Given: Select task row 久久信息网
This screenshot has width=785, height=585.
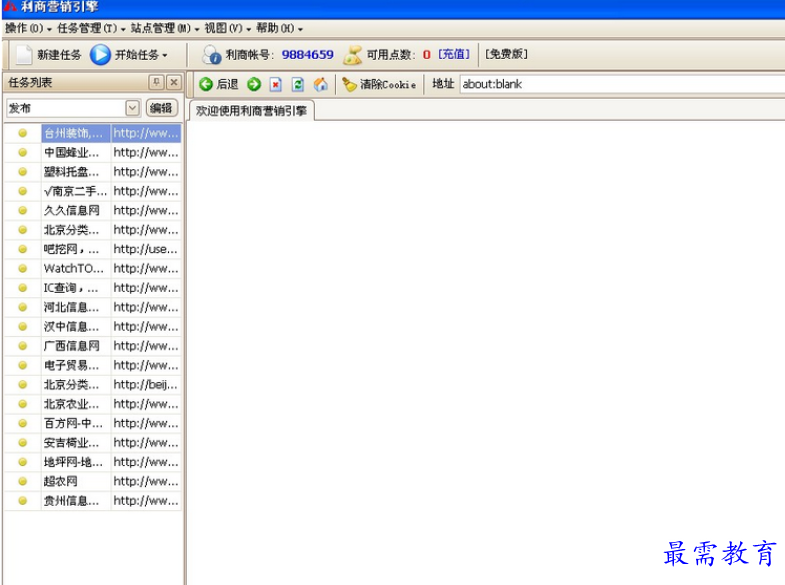Looking at the screenshot, I should [93, 211].
